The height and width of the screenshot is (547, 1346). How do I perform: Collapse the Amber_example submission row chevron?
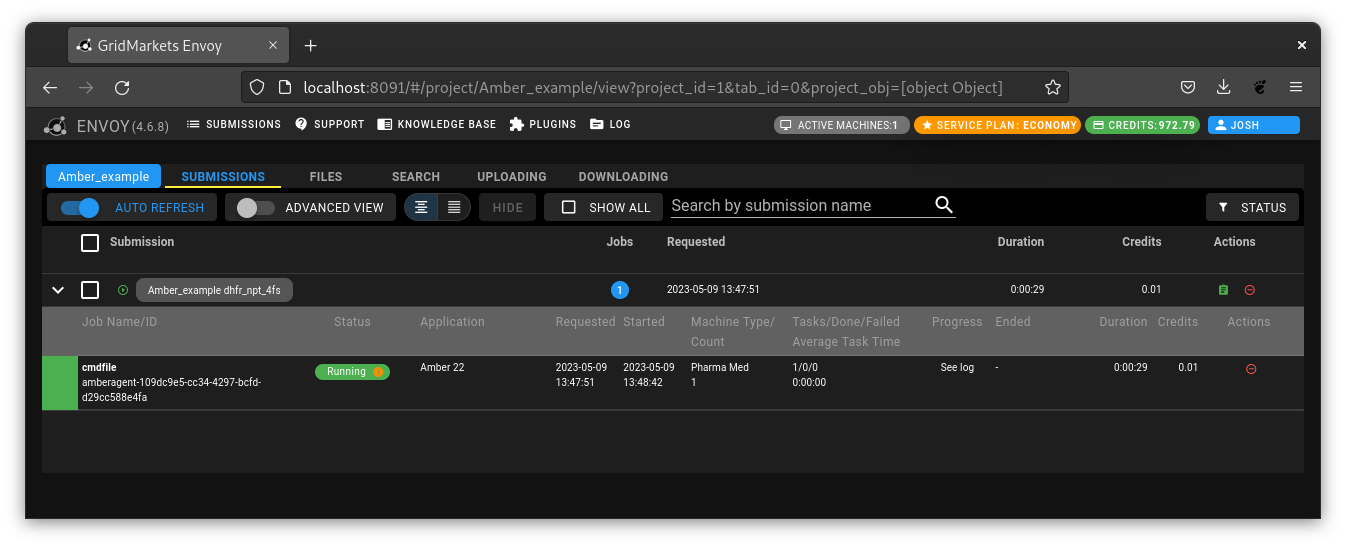tap(58, 290)
